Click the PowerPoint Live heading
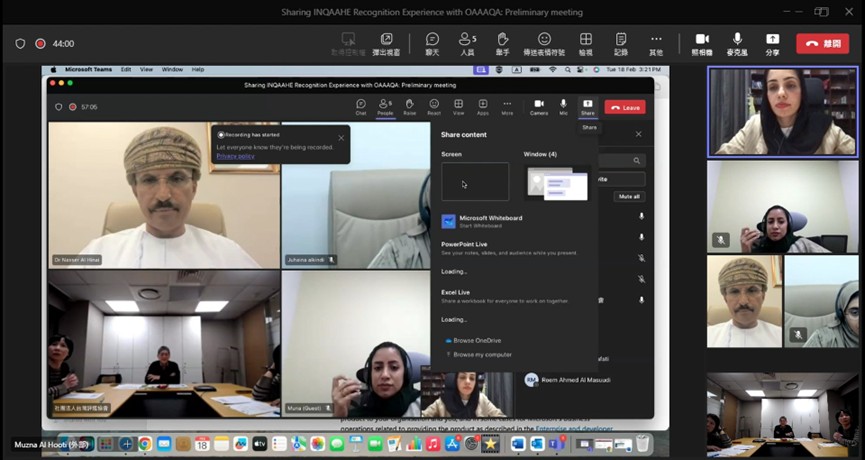Viewport: 865px width, 460px height. [464, 244]
